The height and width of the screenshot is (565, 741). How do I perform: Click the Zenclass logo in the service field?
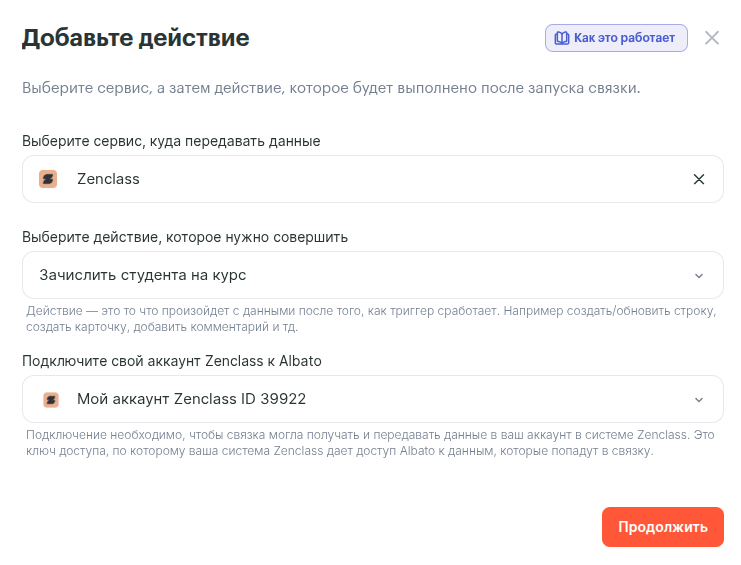(48, 179)
